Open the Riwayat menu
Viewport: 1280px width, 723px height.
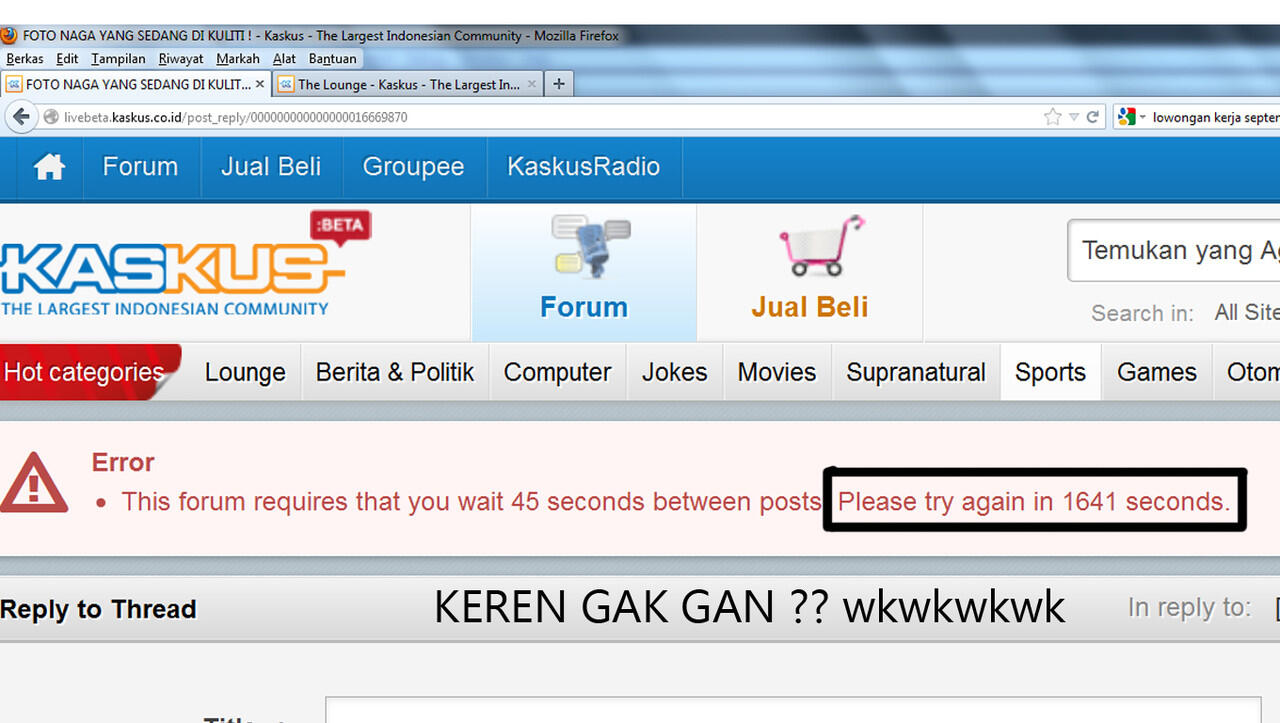(x=180, y=59)
